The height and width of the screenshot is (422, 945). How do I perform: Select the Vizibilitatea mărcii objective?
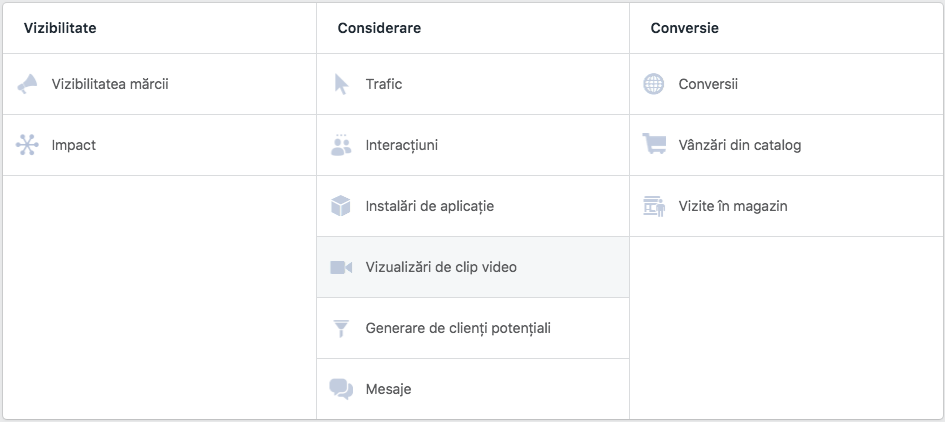click(x=110, y=84)
